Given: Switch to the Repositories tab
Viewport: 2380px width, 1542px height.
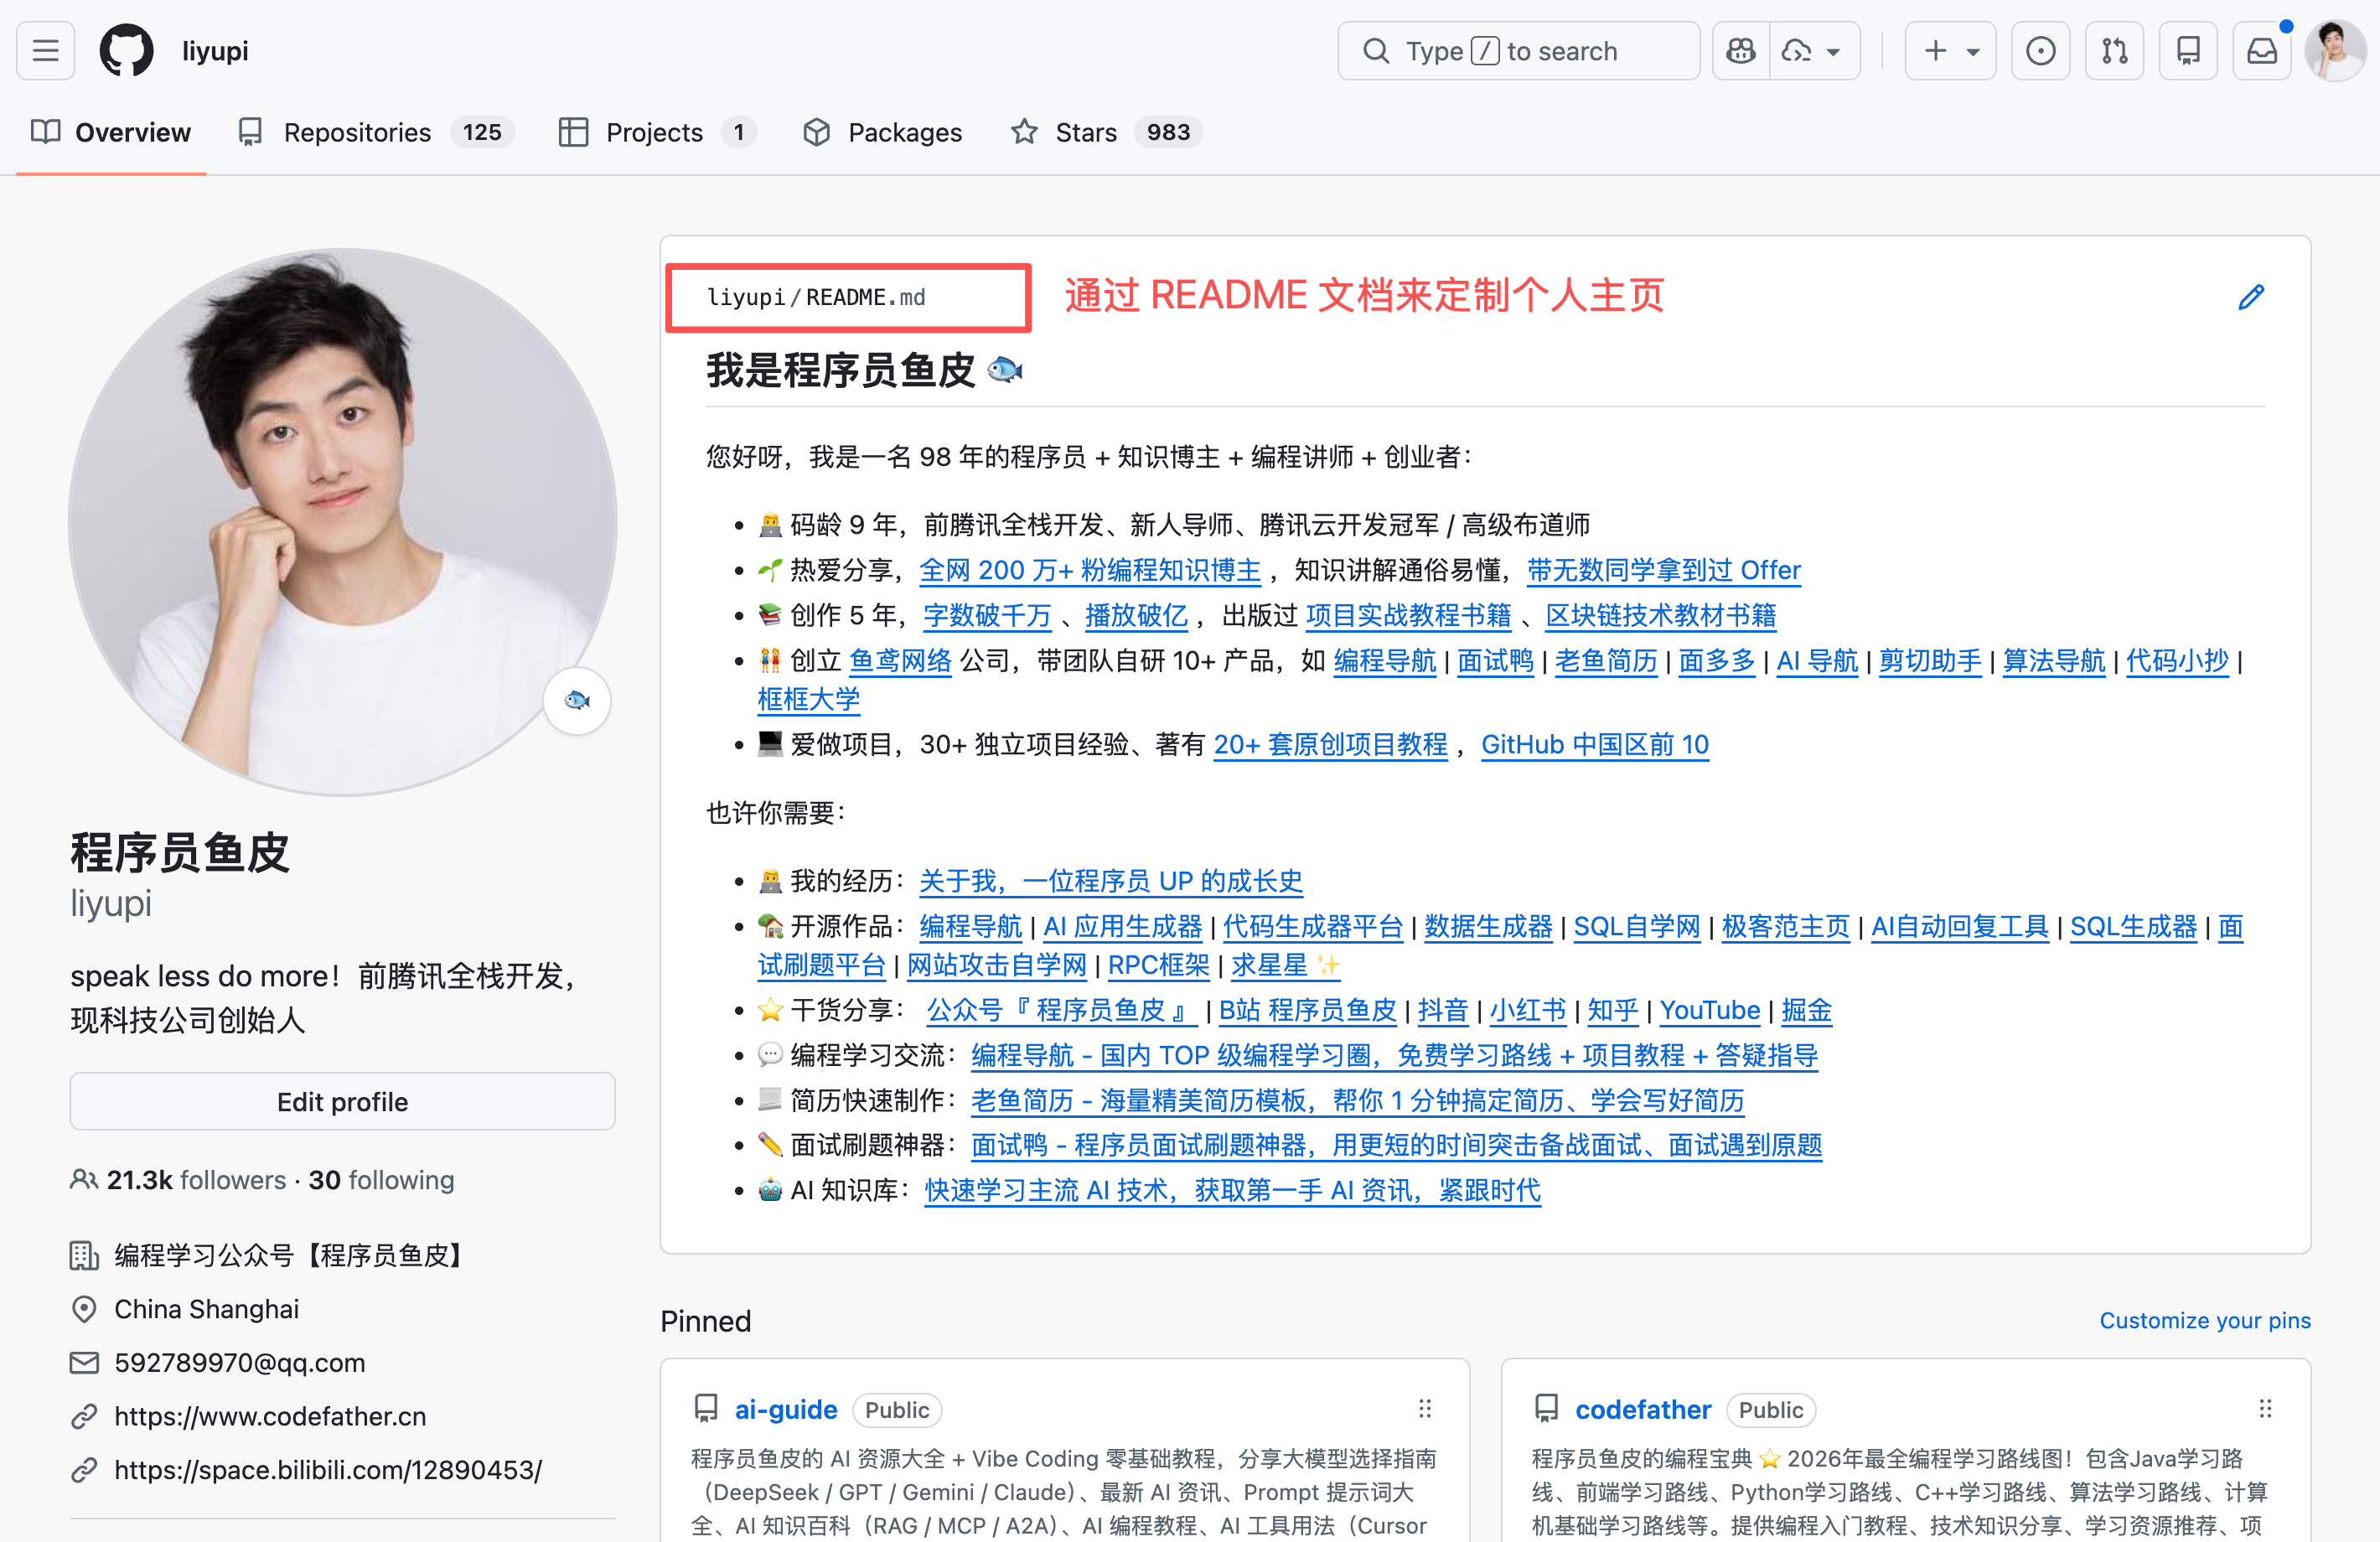Looking at the screenshot, I should [x=357, y=132].
